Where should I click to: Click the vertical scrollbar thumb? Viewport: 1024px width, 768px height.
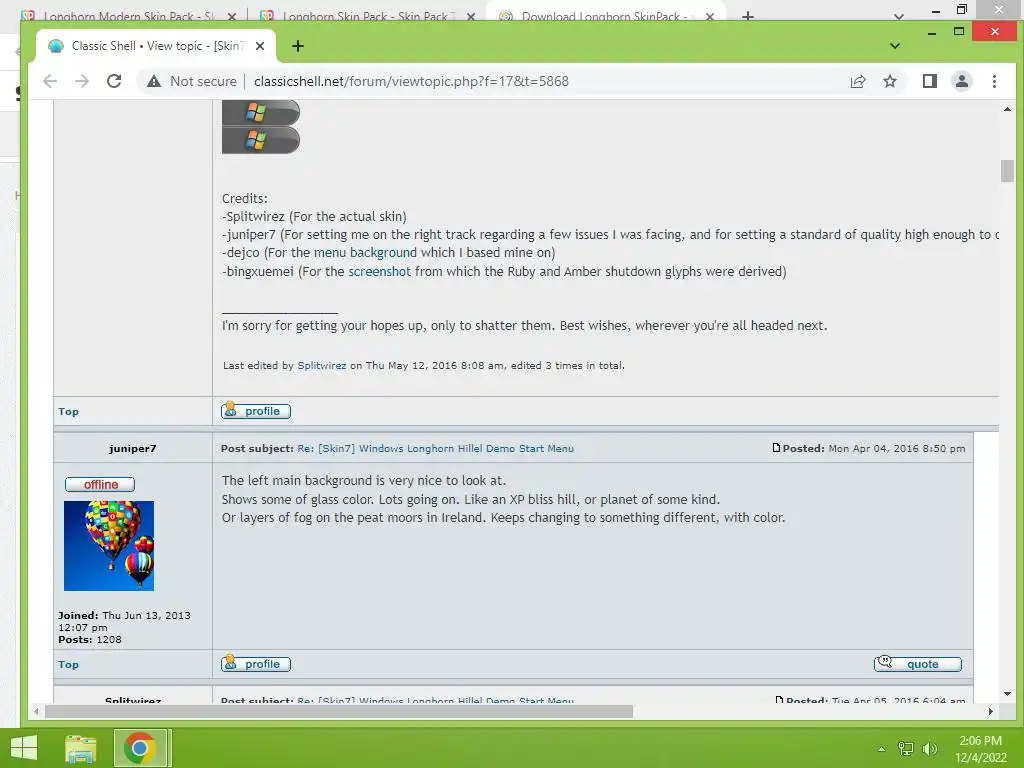click(1007, 171)
